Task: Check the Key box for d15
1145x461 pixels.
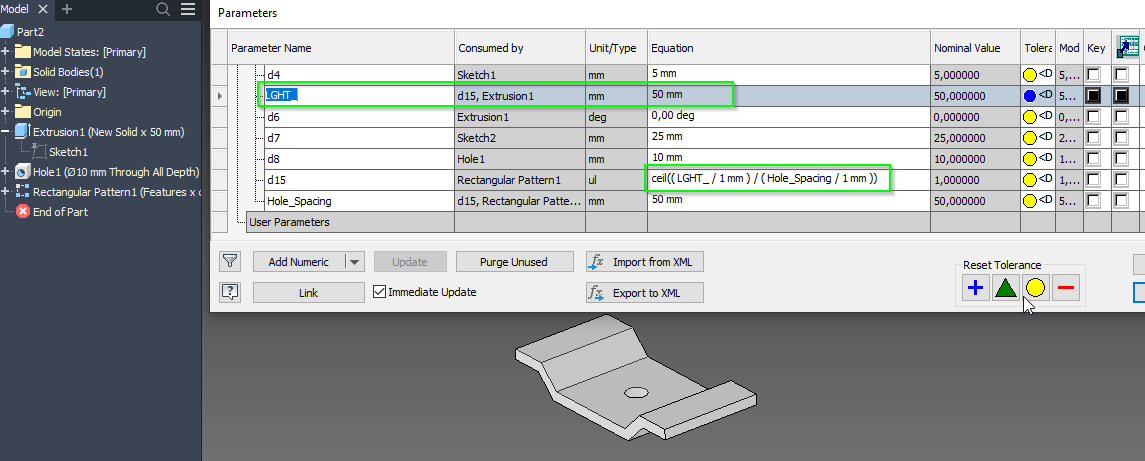Action: click(1093, 179)
